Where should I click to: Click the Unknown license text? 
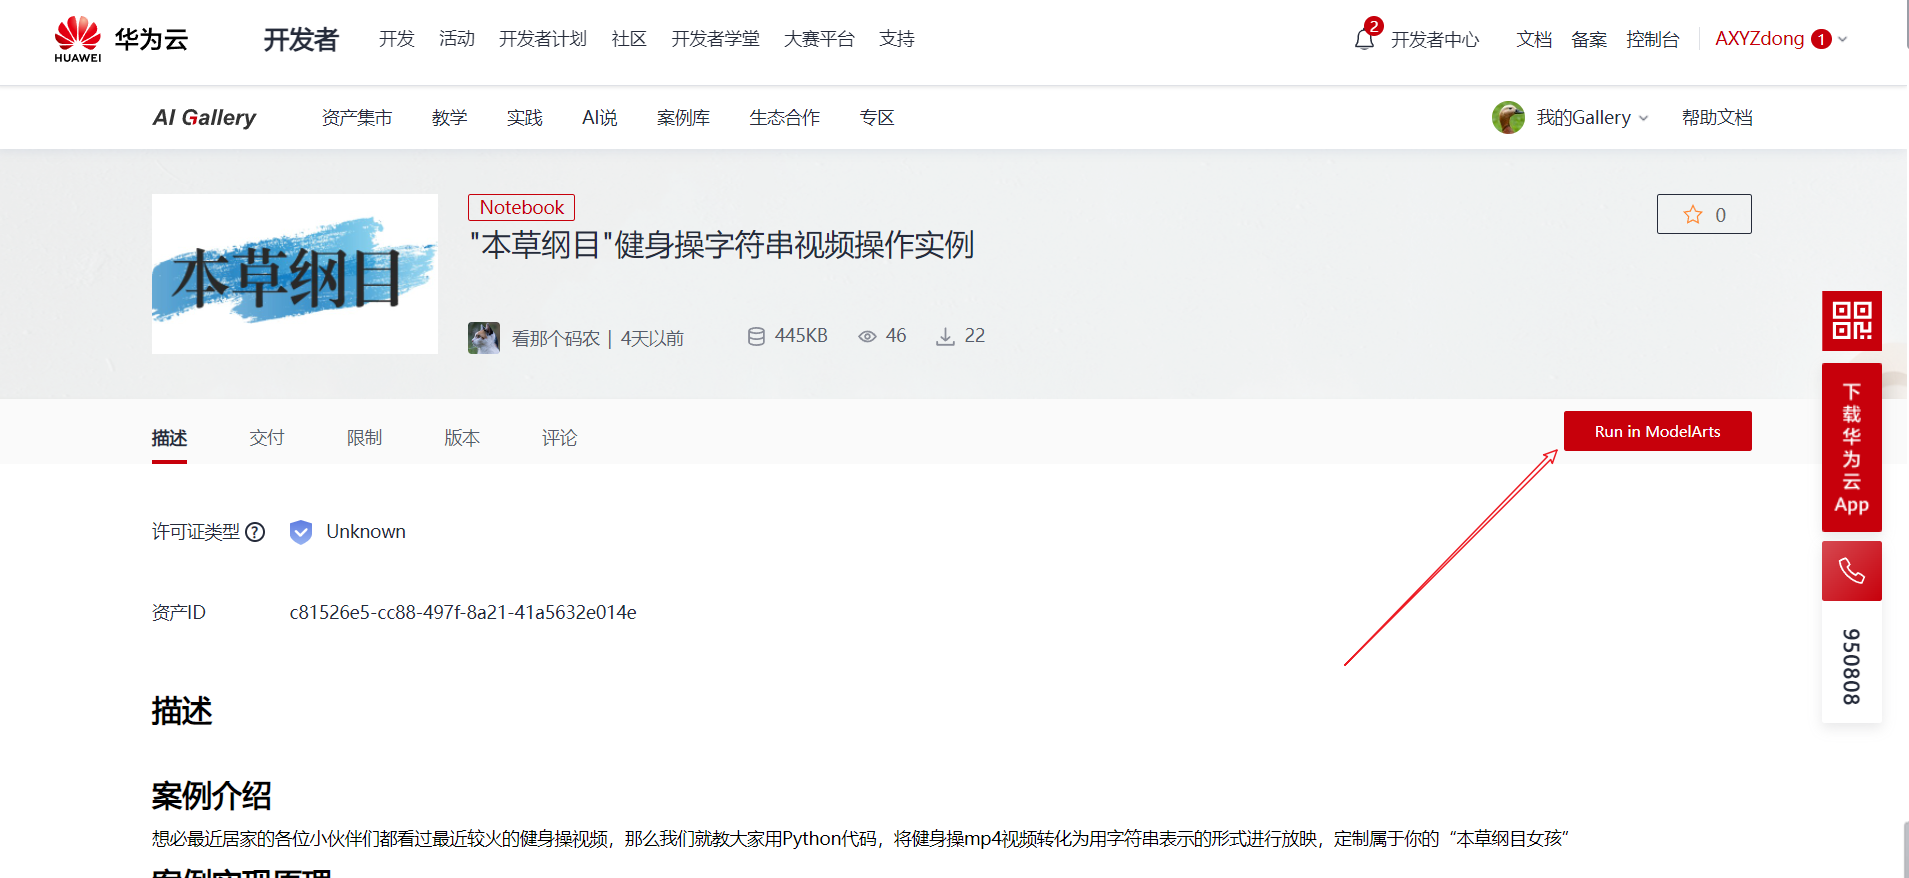click(366, 532)
